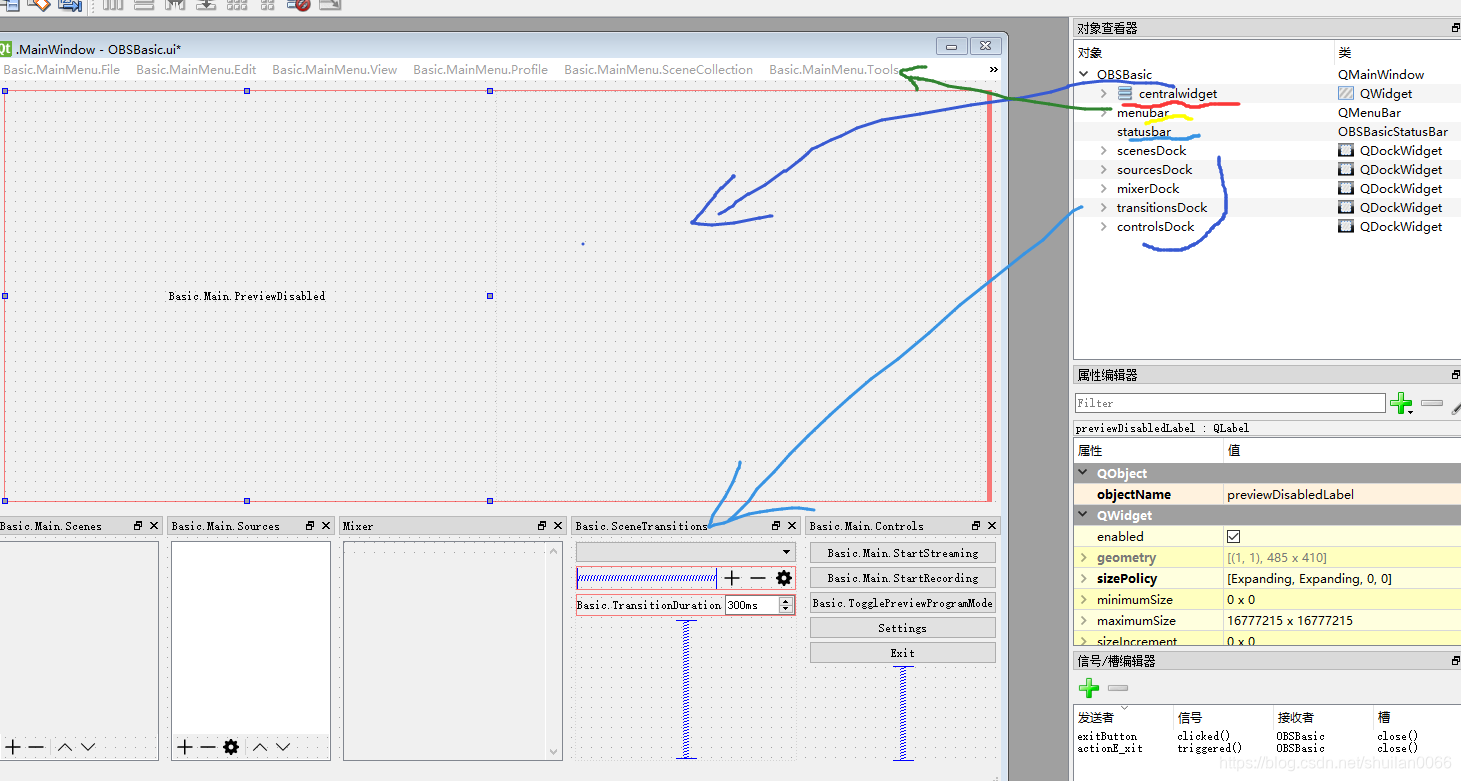1461x781 pixels.
Task: Expand the scenesDock tree node
Action: pyautogui.click(x=1104, y=151)
